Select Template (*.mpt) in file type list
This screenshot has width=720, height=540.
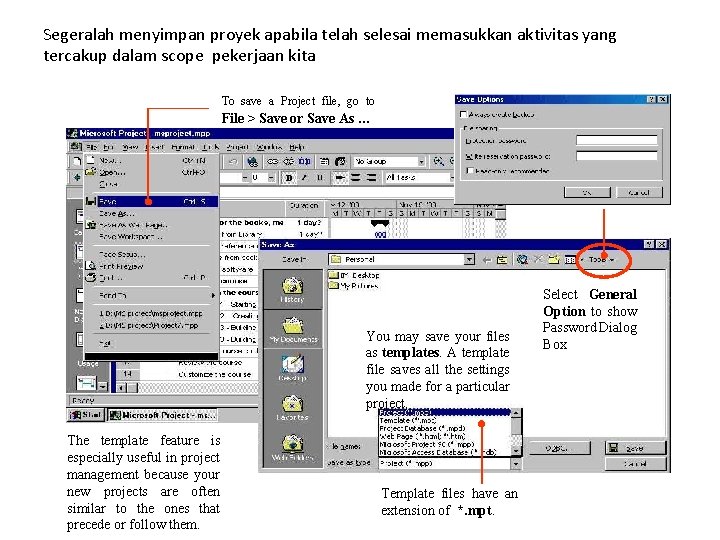[x=444, y=420]
